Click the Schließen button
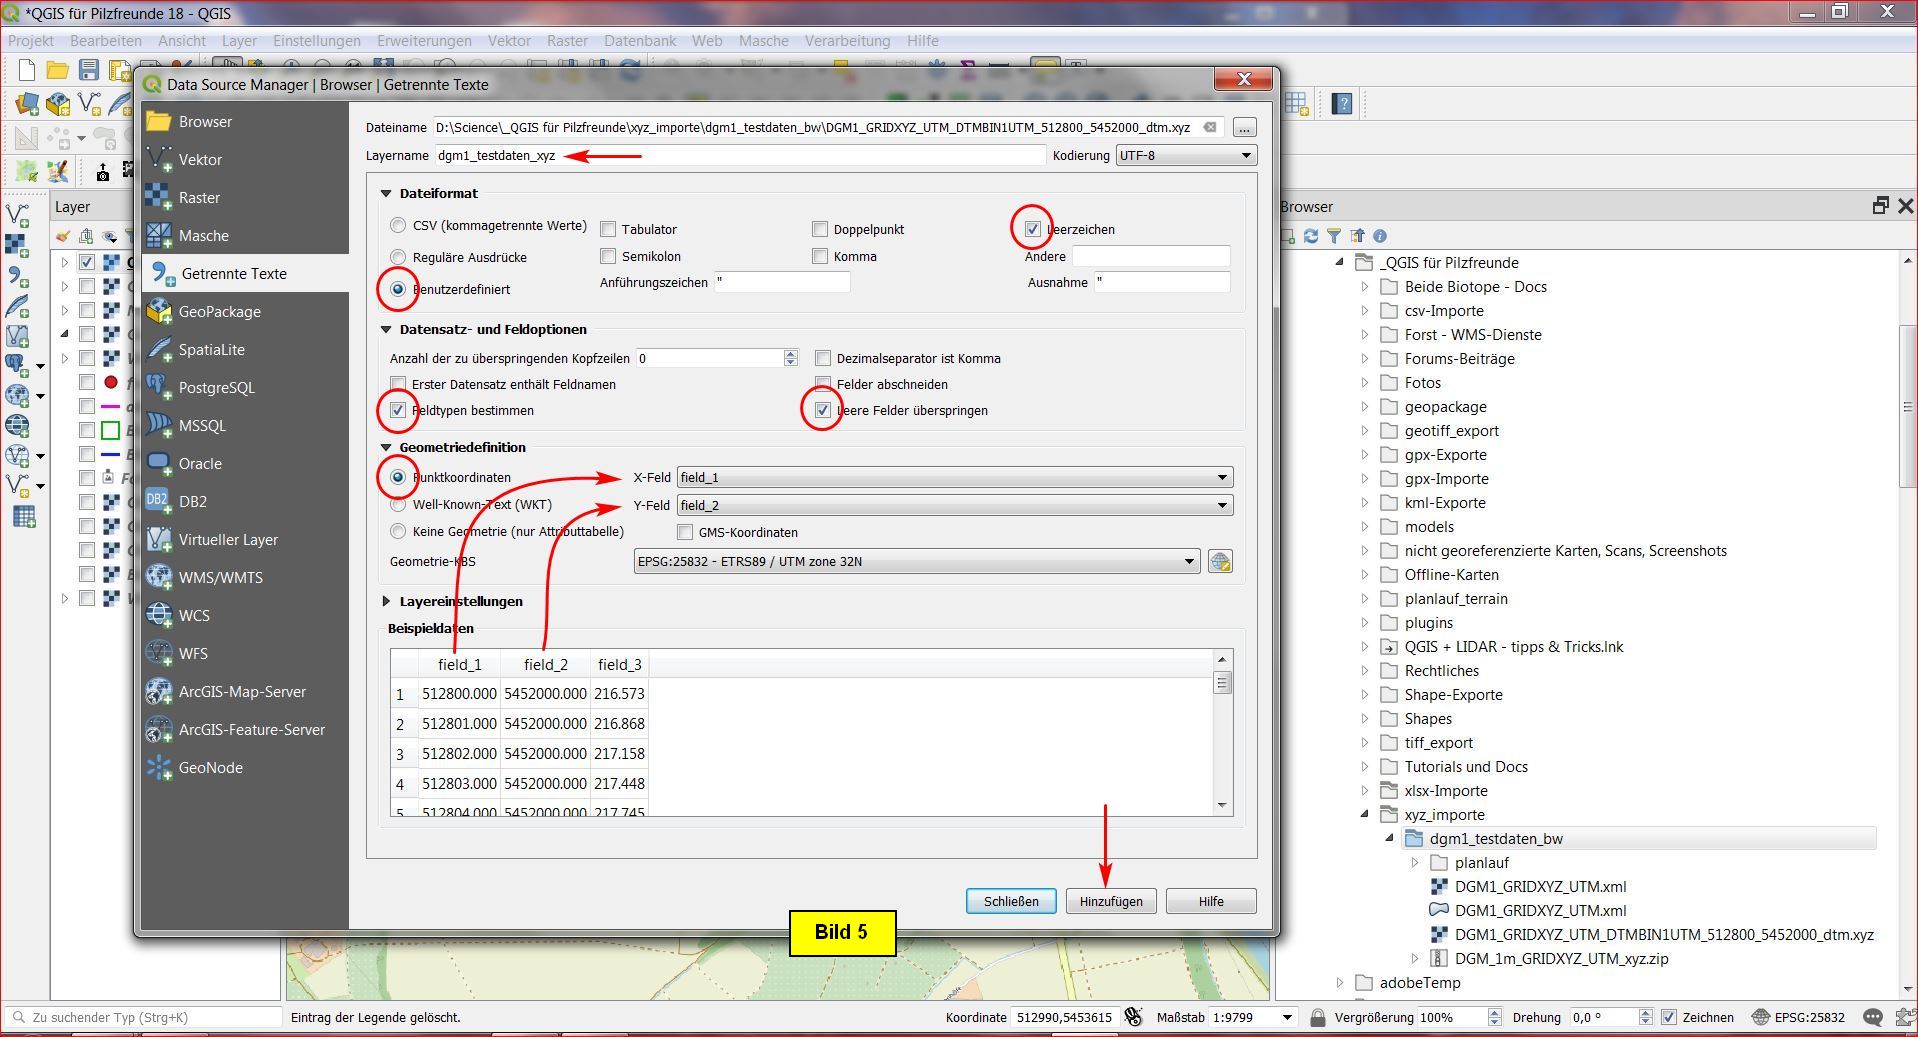Image resolution: width=1918 pixels, height=1037 pixels. tap(1010, 902)
